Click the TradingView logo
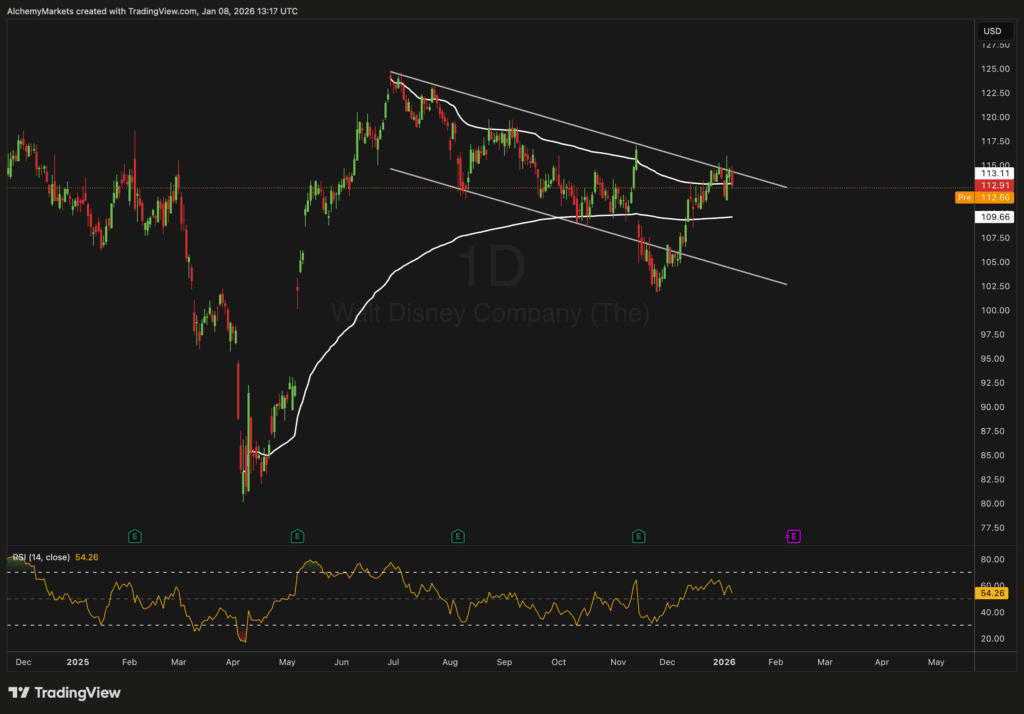The image size is (1024, 714). (65, 692)
